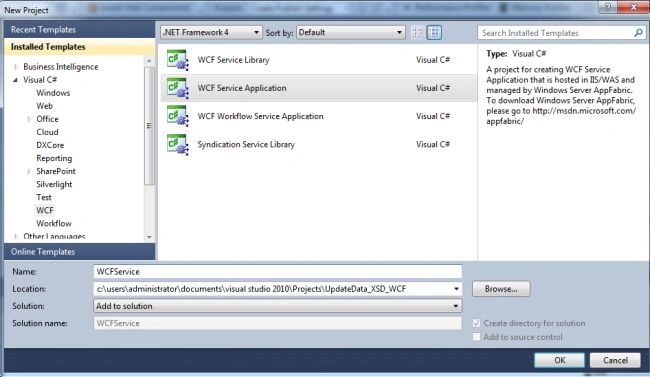Confirm with the OK button

point(559,360)
